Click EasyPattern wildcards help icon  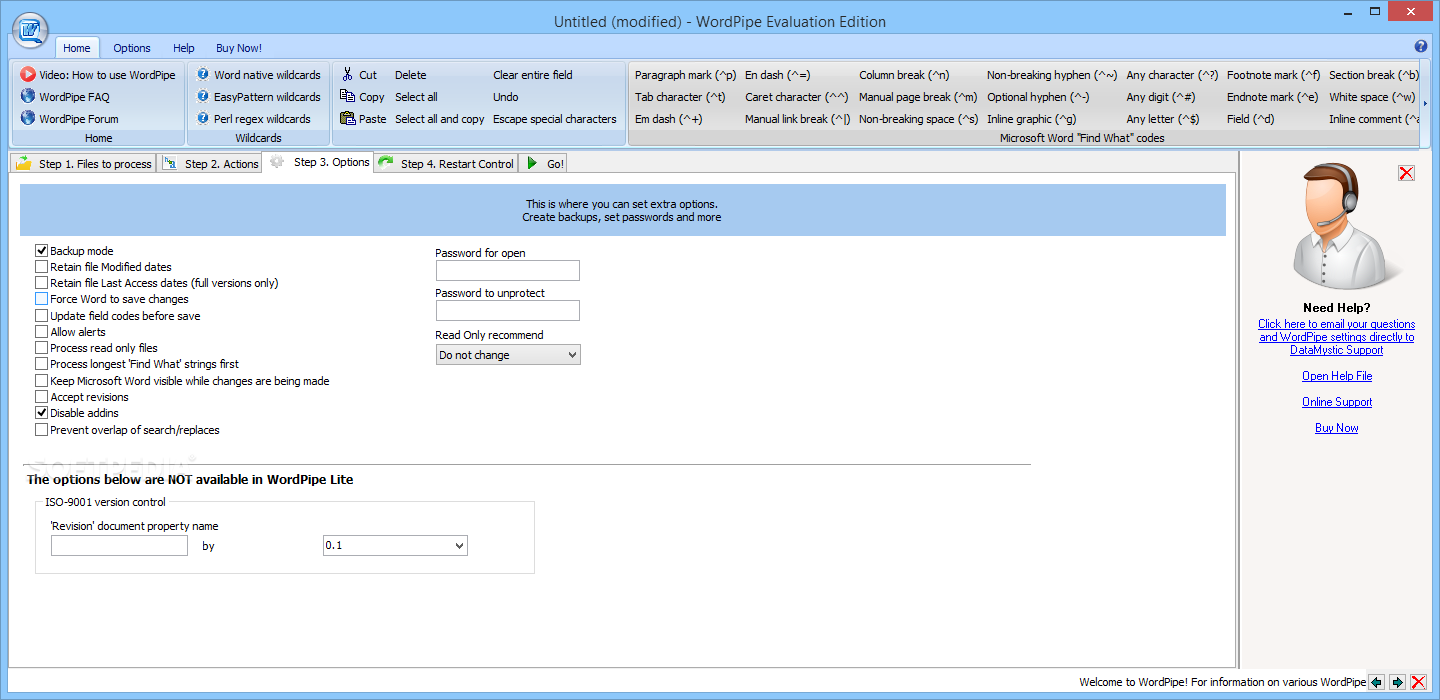click(x=203, y=97)
